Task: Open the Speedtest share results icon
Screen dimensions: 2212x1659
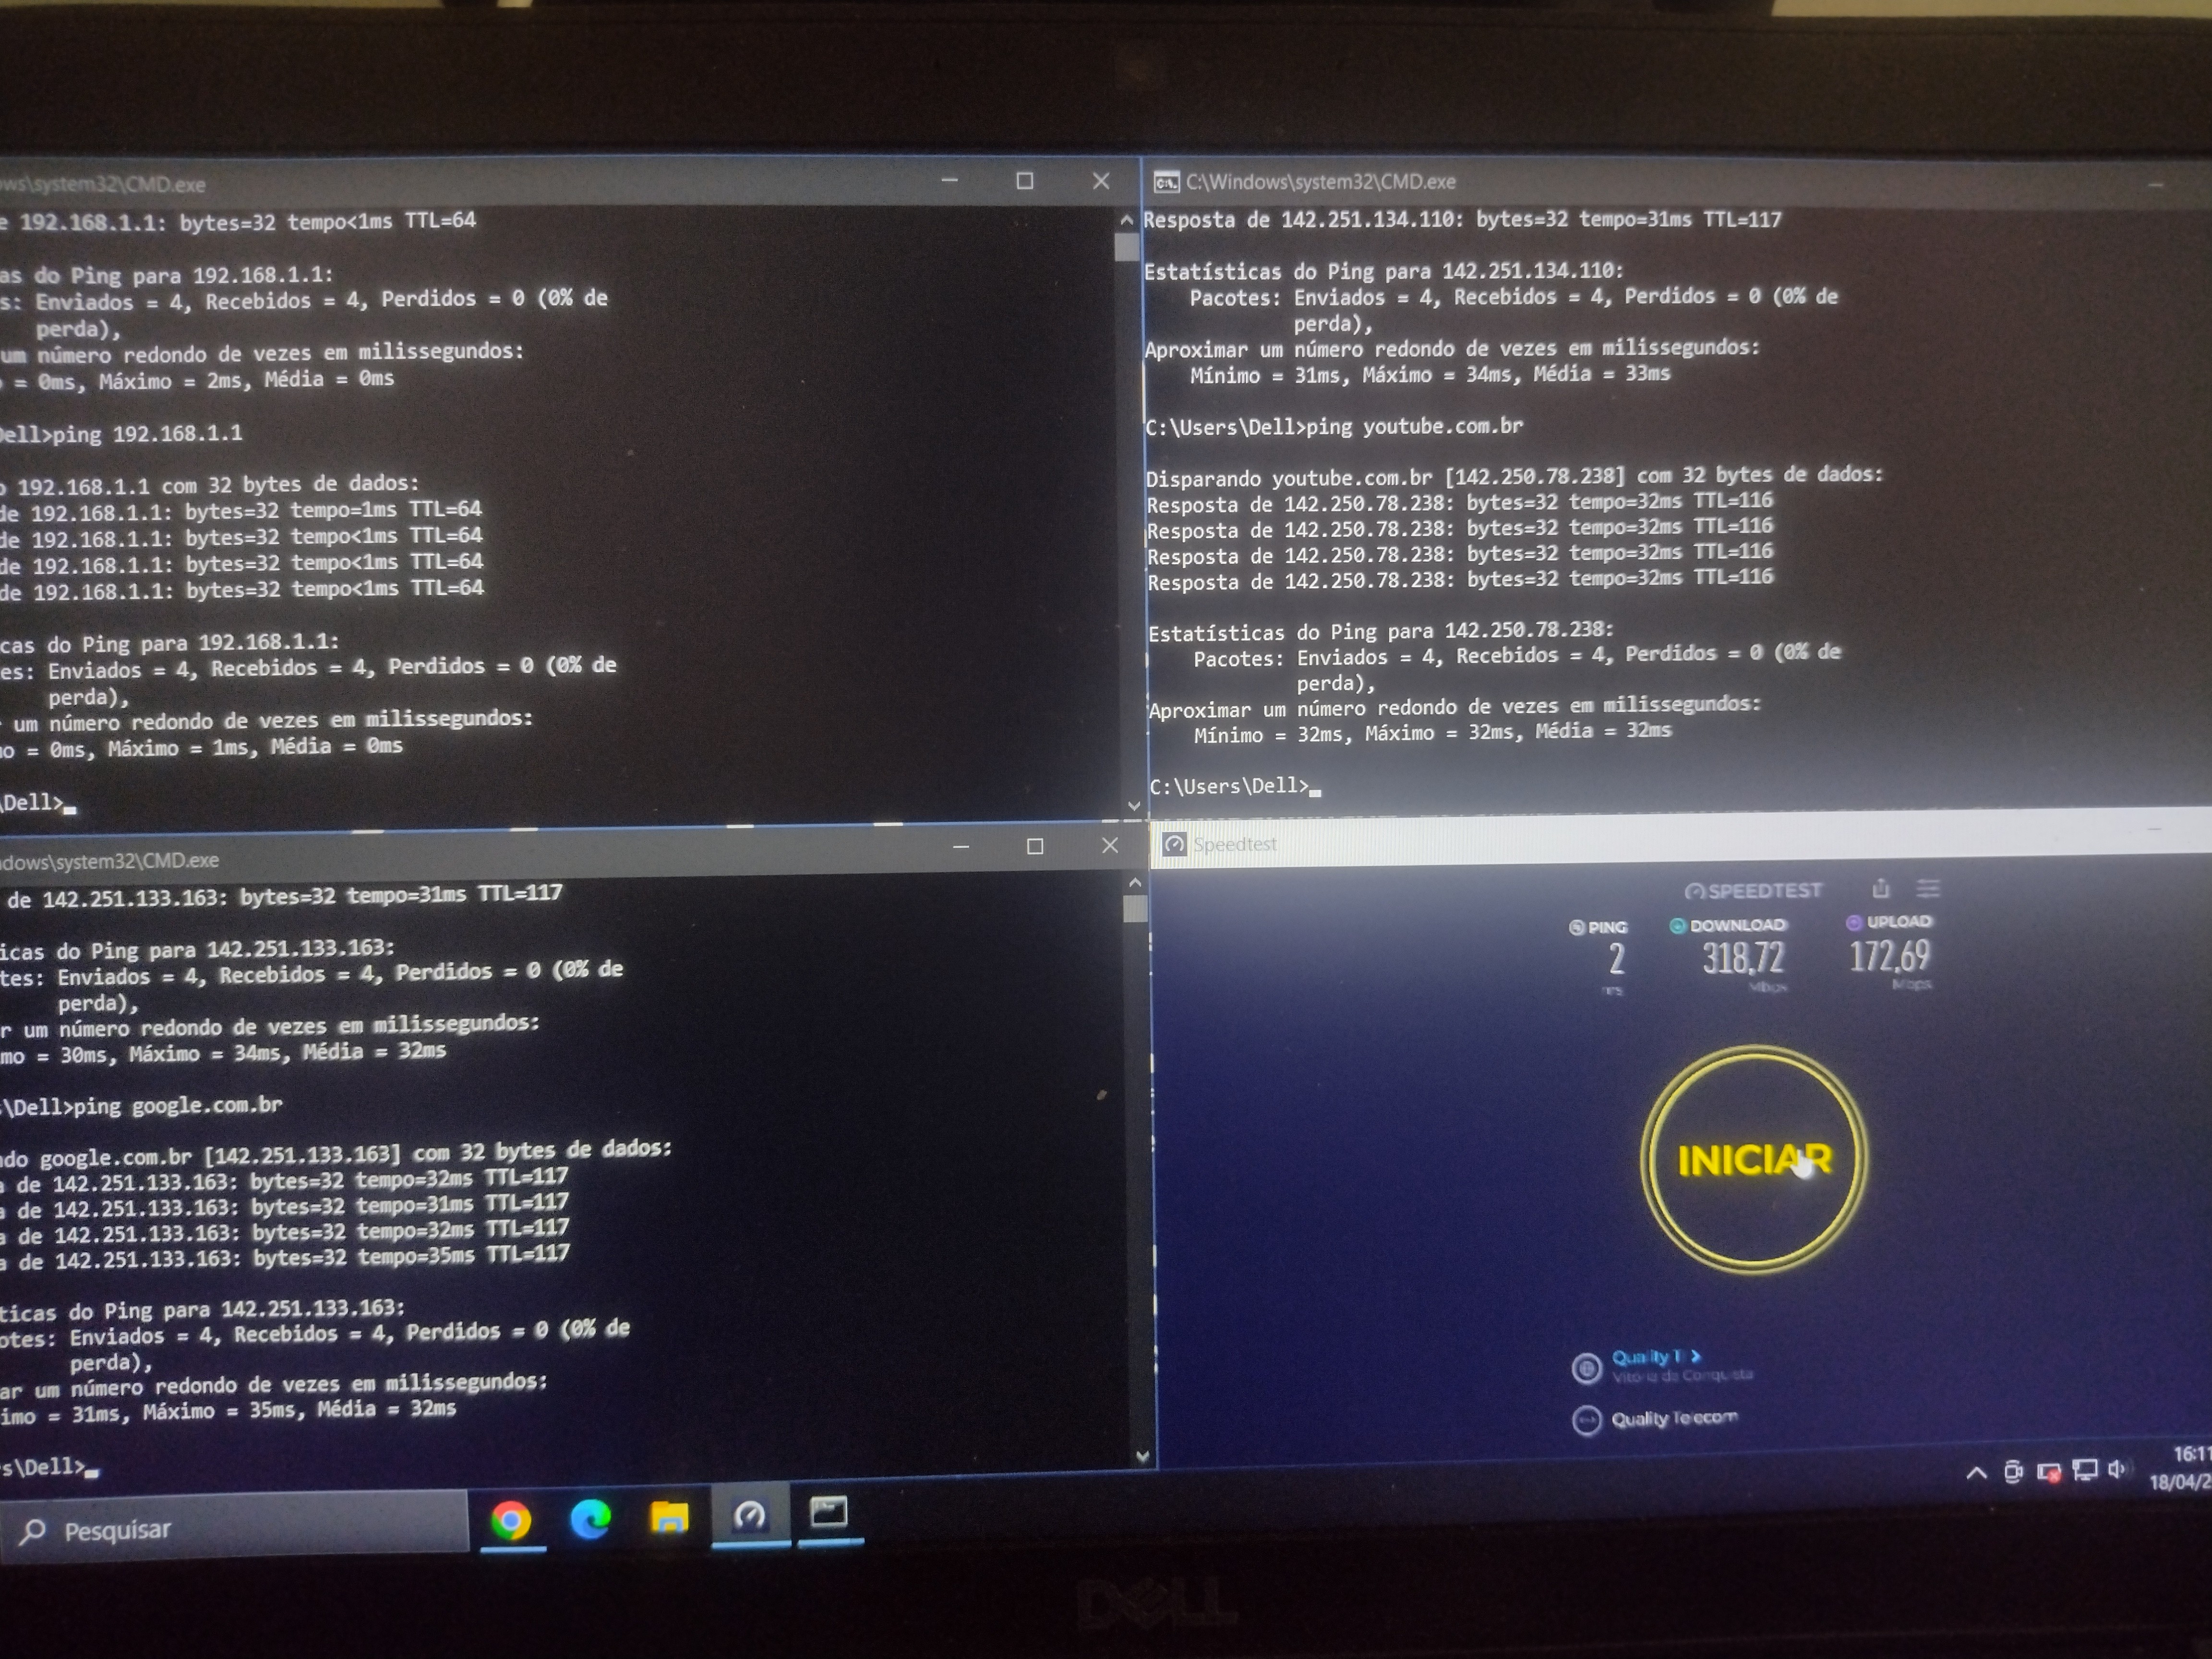Action: [x=1880, y=888]
